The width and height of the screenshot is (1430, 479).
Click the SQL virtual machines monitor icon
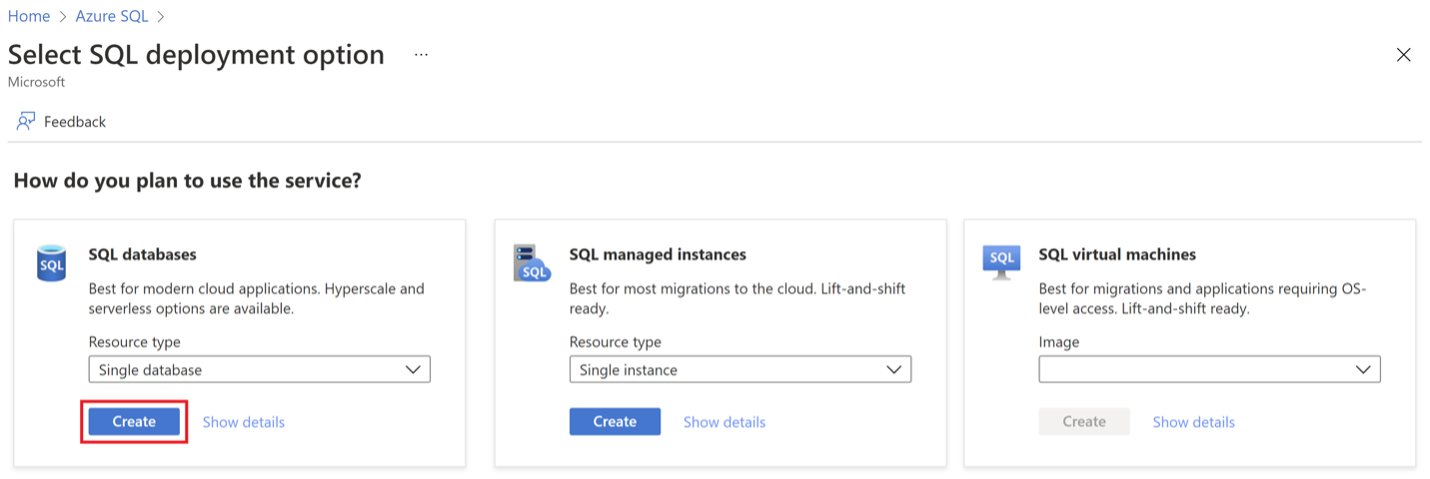click(x=1002, y=262)
